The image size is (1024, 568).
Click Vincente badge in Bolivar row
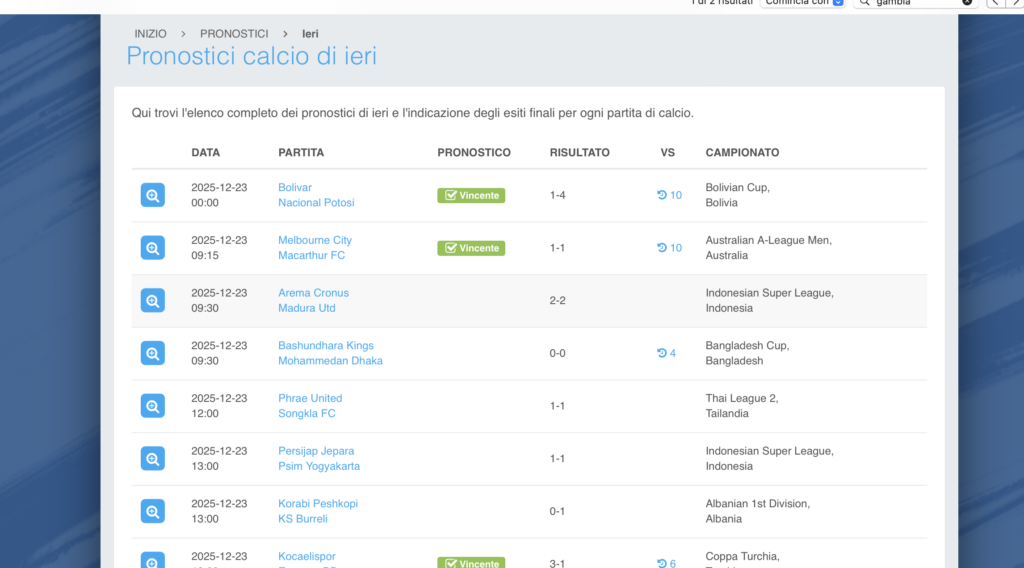471,196
